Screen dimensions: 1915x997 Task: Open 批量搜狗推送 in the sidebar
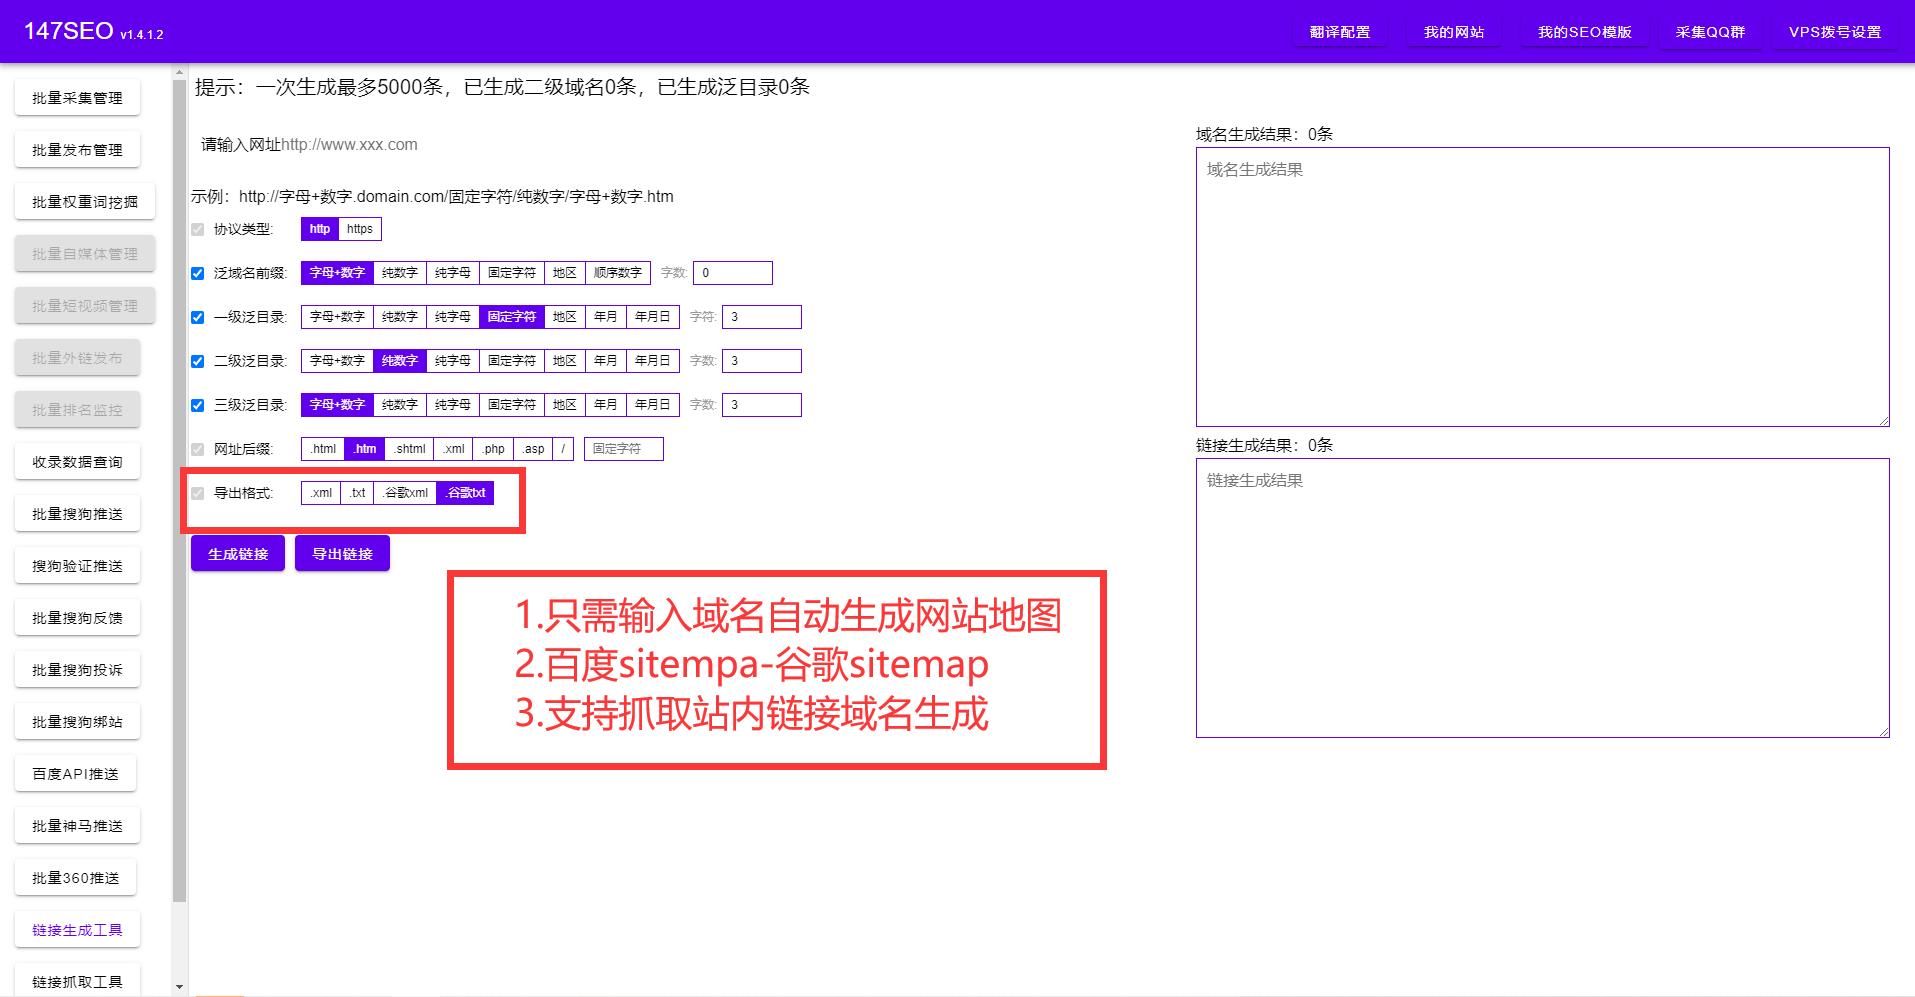tap(77, 513)
